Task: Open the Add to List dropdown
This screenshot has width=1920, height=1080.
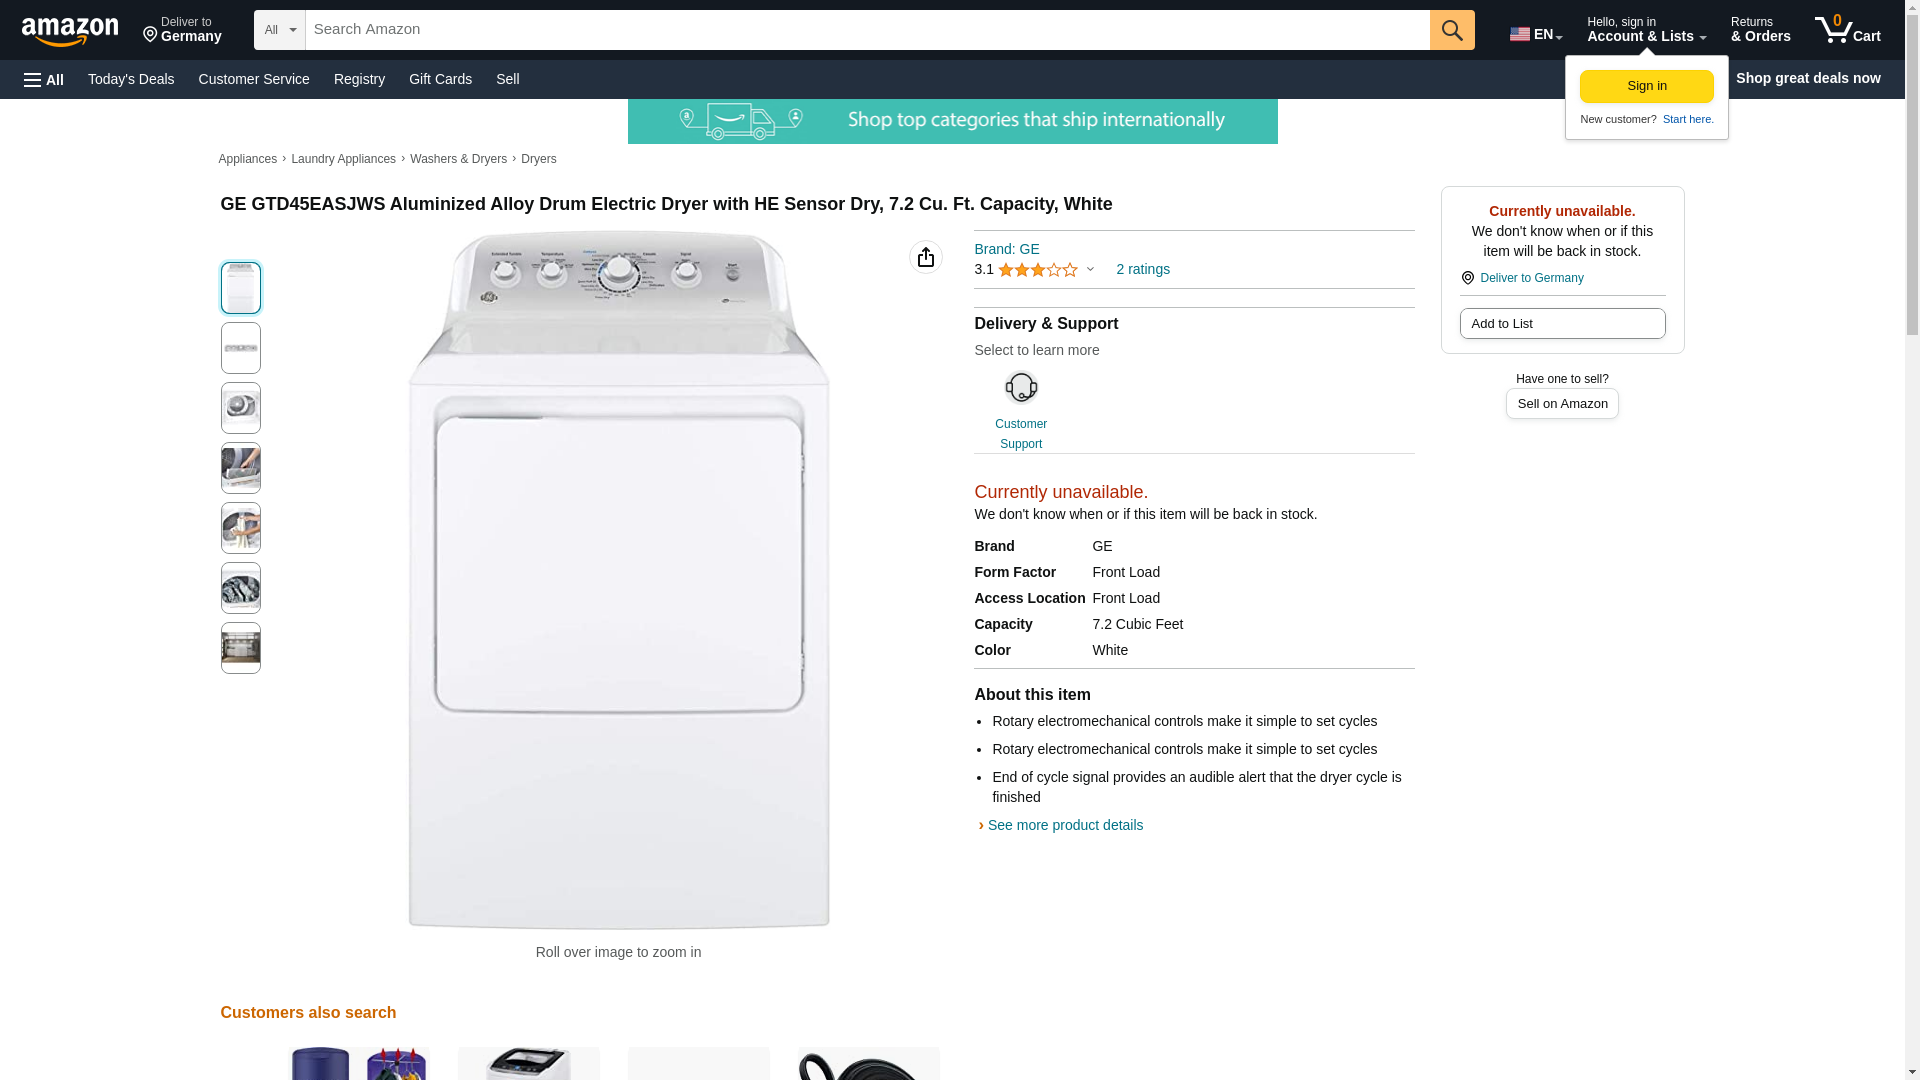Action: point(1562,324)
